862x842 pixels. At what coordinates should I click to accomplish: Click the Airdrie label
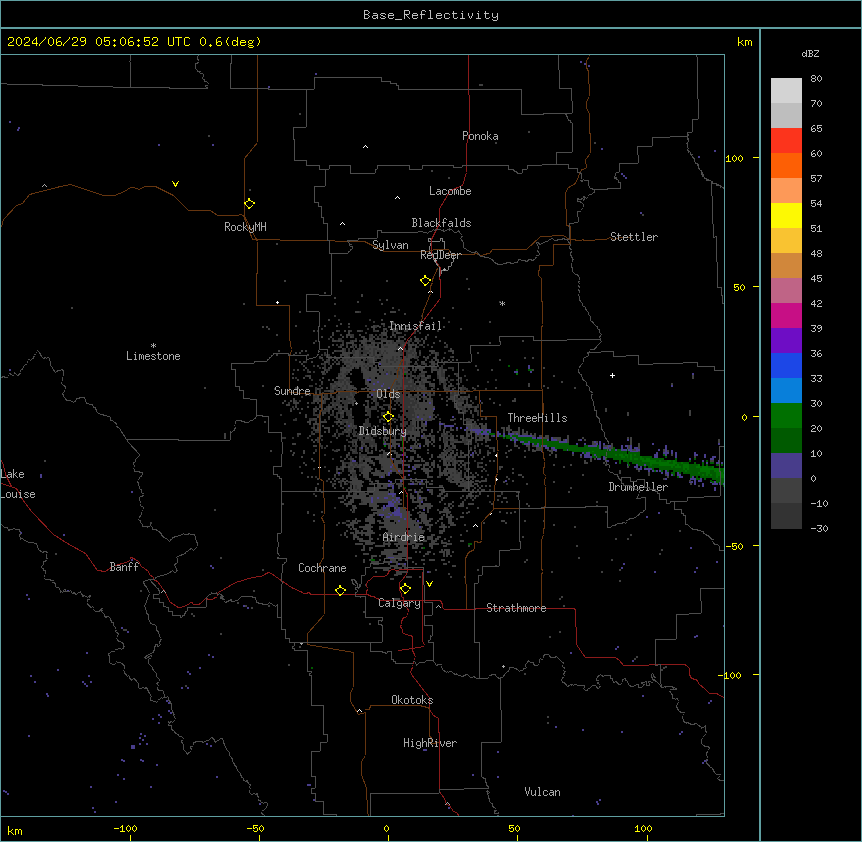(404, 537)
